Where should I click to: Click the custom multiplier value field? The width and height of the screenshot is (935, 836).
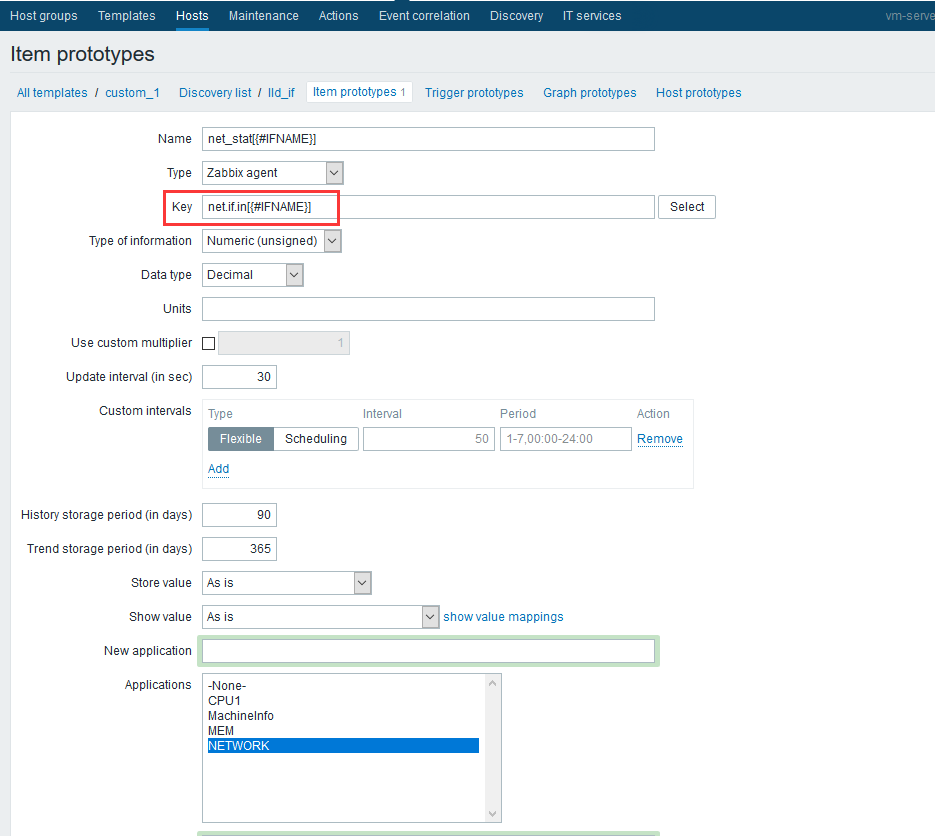(x=284, y=343)
